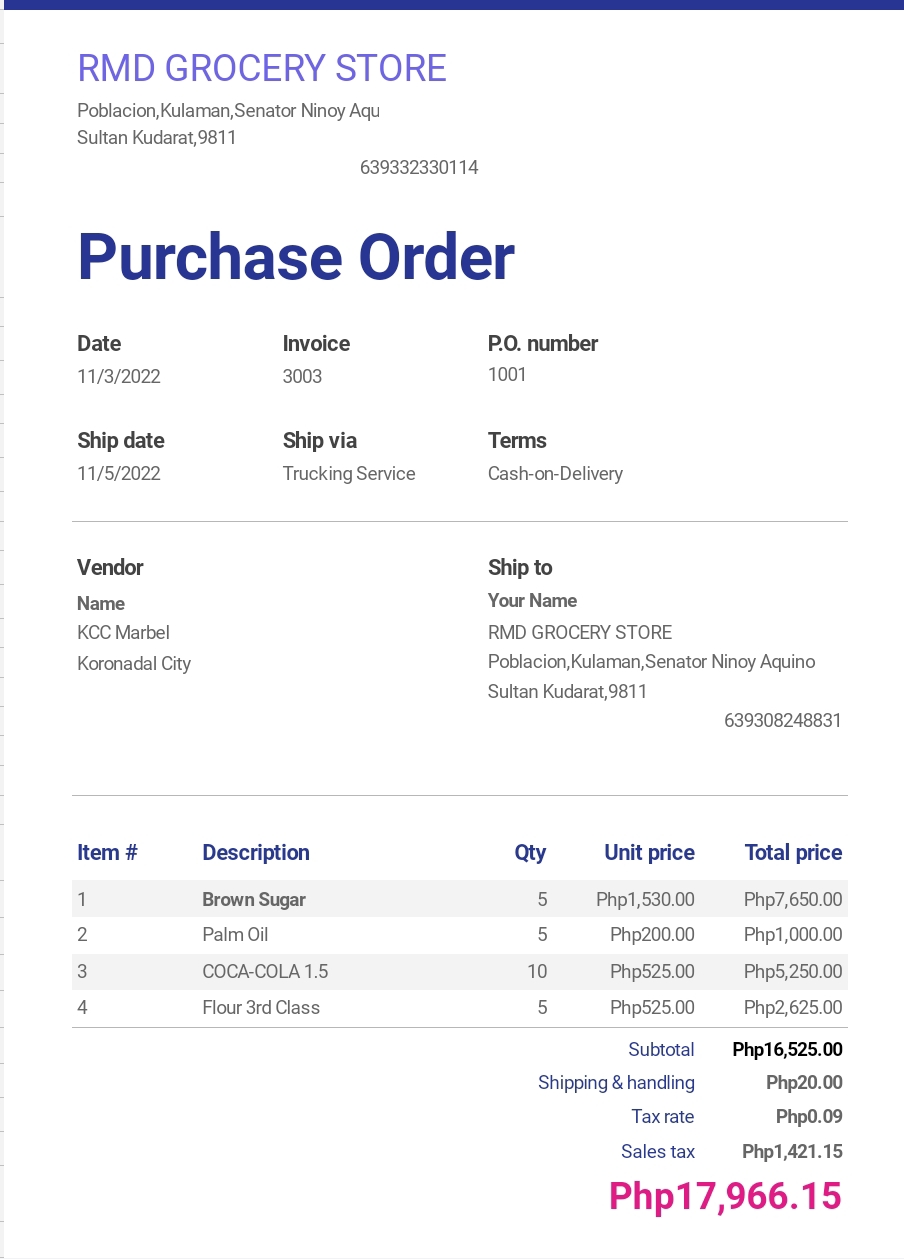Click the Description column header
This screenshot has width=904, height=1259.
coord(256,853)
